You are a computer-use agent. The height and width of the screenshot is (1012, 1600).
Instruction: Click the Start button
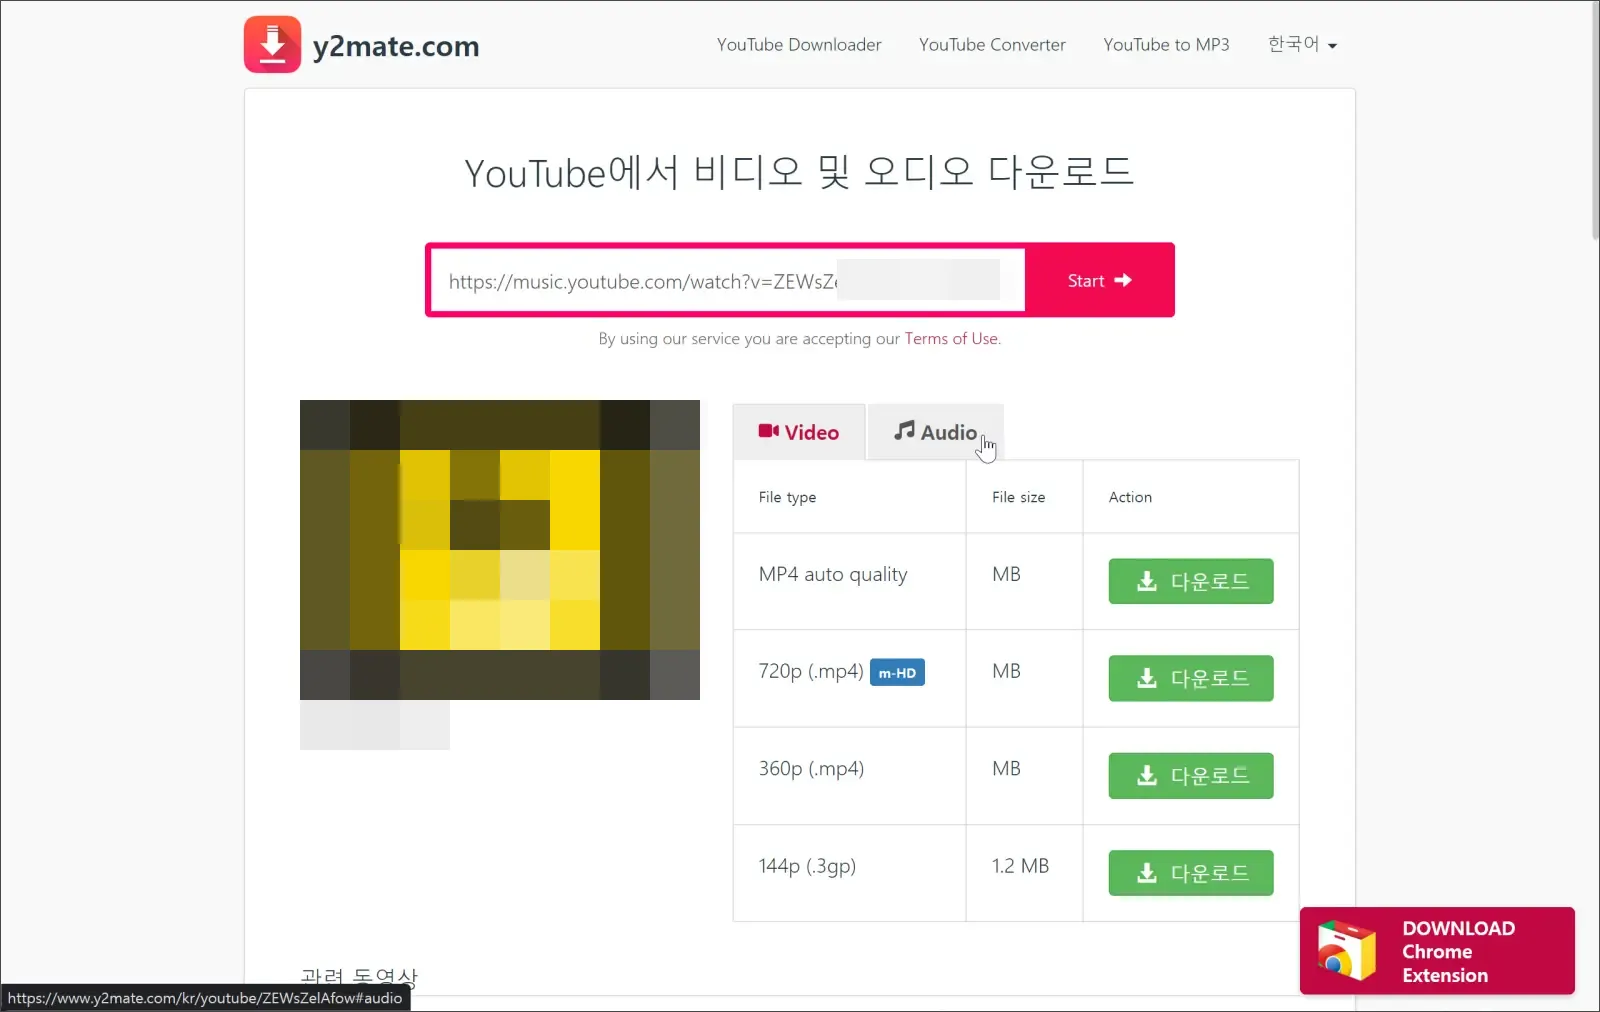pyautogui.click(x=1099, y=280)
